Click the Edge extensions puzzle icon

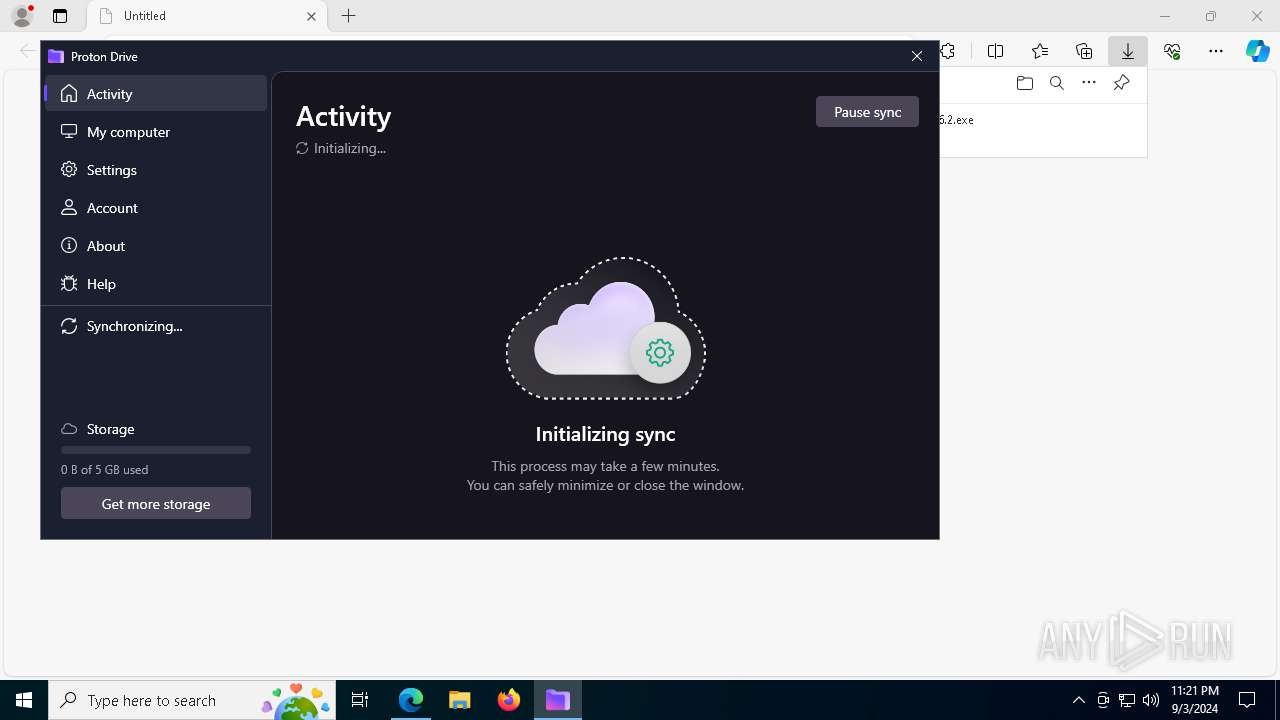click(948, 51)
